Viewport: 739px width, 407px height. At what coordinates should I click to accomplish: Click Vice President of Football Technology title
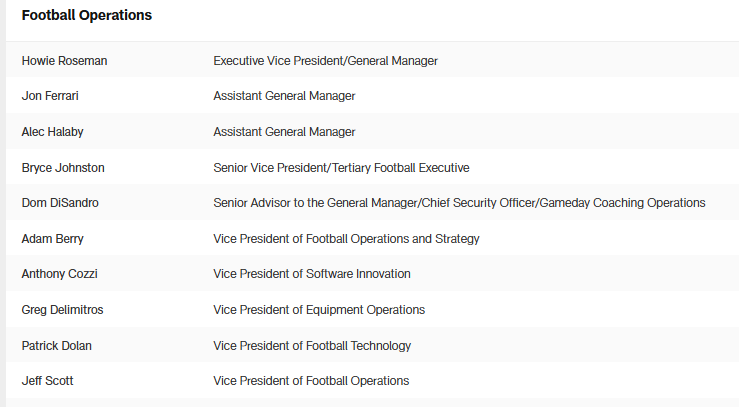pos(312,346)
